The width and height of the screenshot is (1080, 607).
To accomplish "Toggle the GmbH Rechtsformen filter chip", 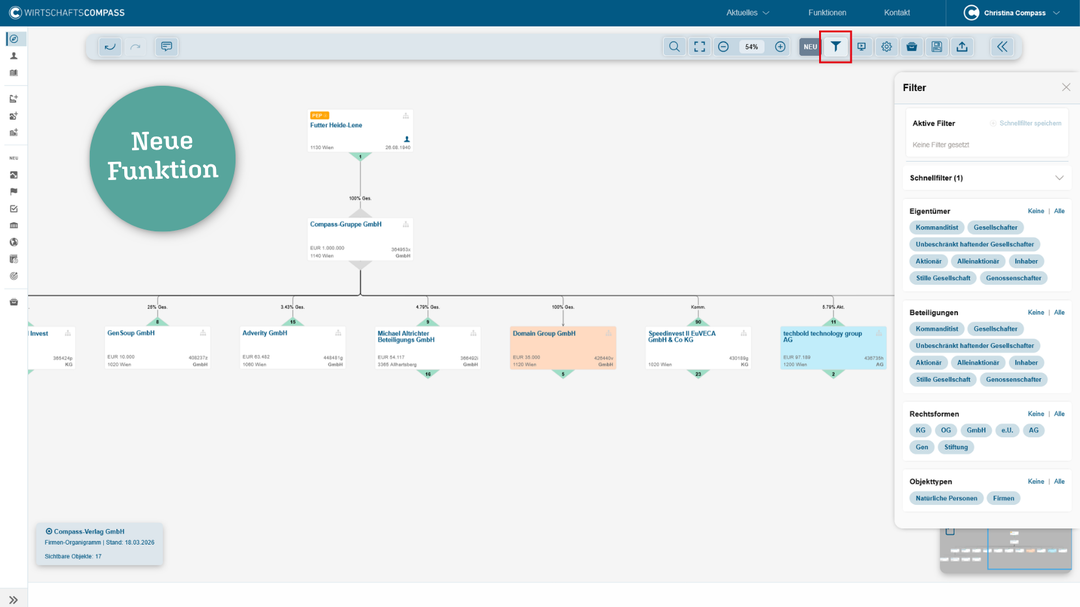I will (x=976, y=430).
